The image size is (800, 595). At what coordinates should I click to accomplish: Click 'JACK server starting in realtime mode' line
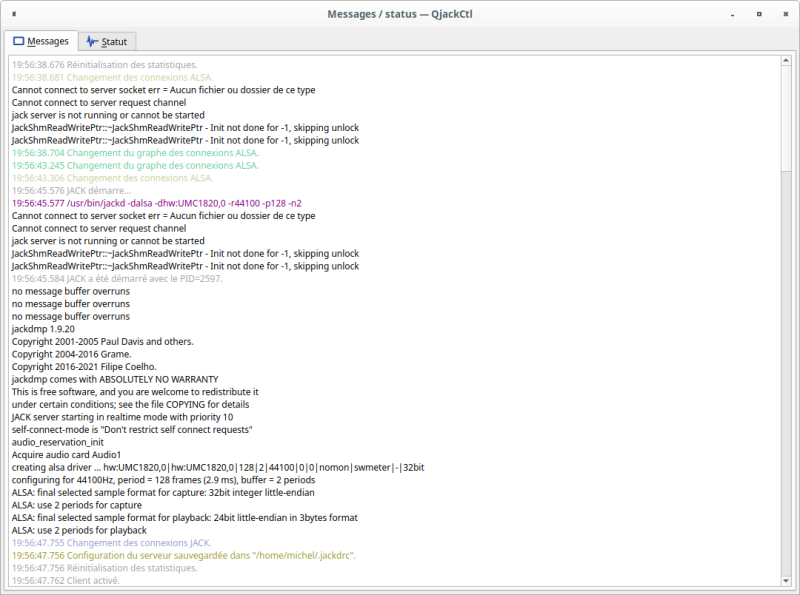coord(122,417)
